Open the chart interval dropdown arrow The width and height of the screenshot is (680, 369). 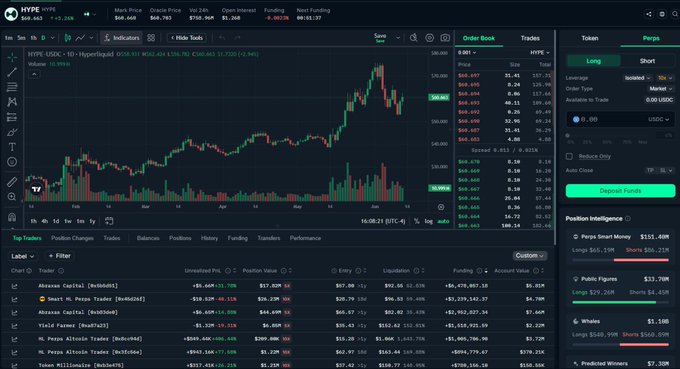pyautogui.click(x=53, y=38)
